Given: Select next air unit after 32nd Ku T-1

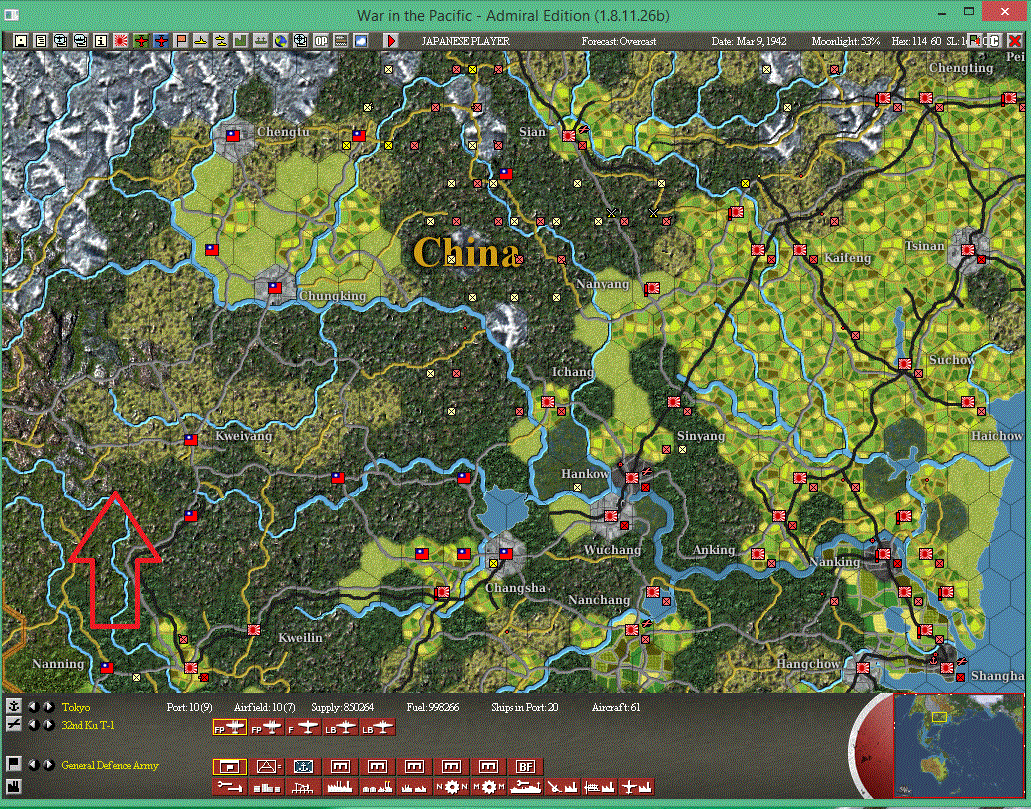Looking at the screenshot, I should click(x=48, y=725).
